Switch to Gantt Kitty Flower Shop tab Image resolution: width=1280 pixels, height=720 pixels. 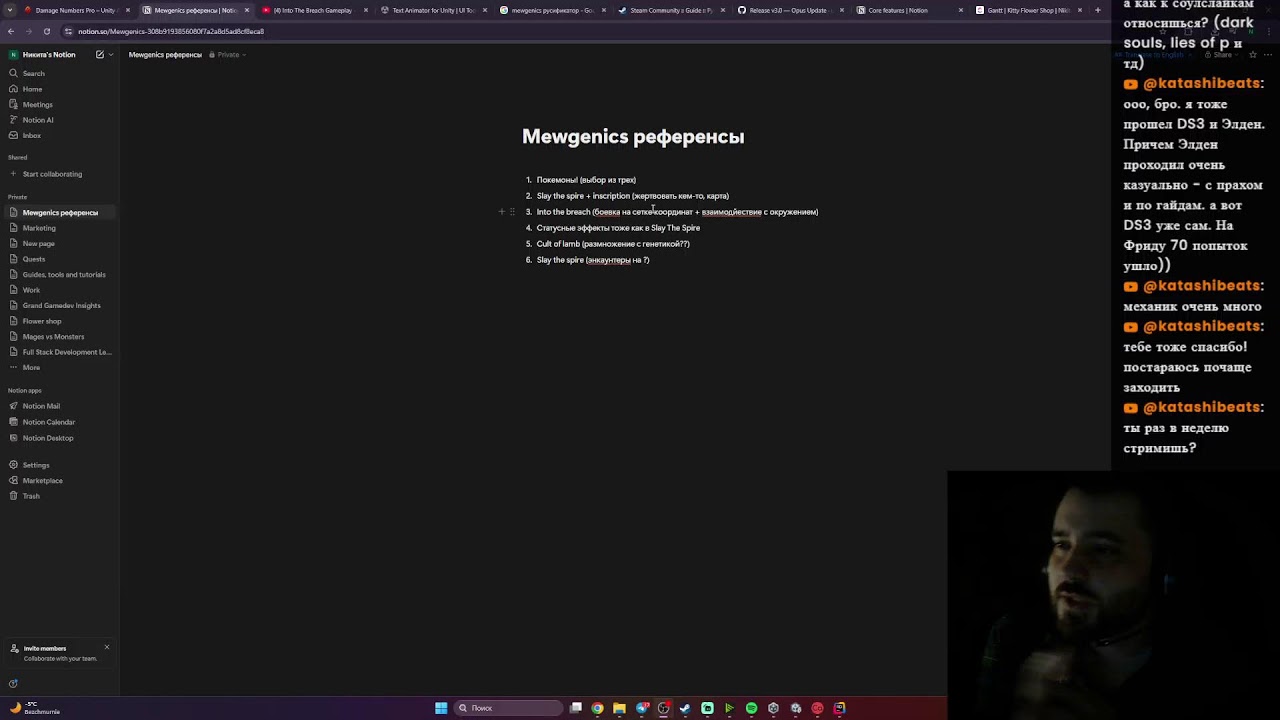[1027, 10]
